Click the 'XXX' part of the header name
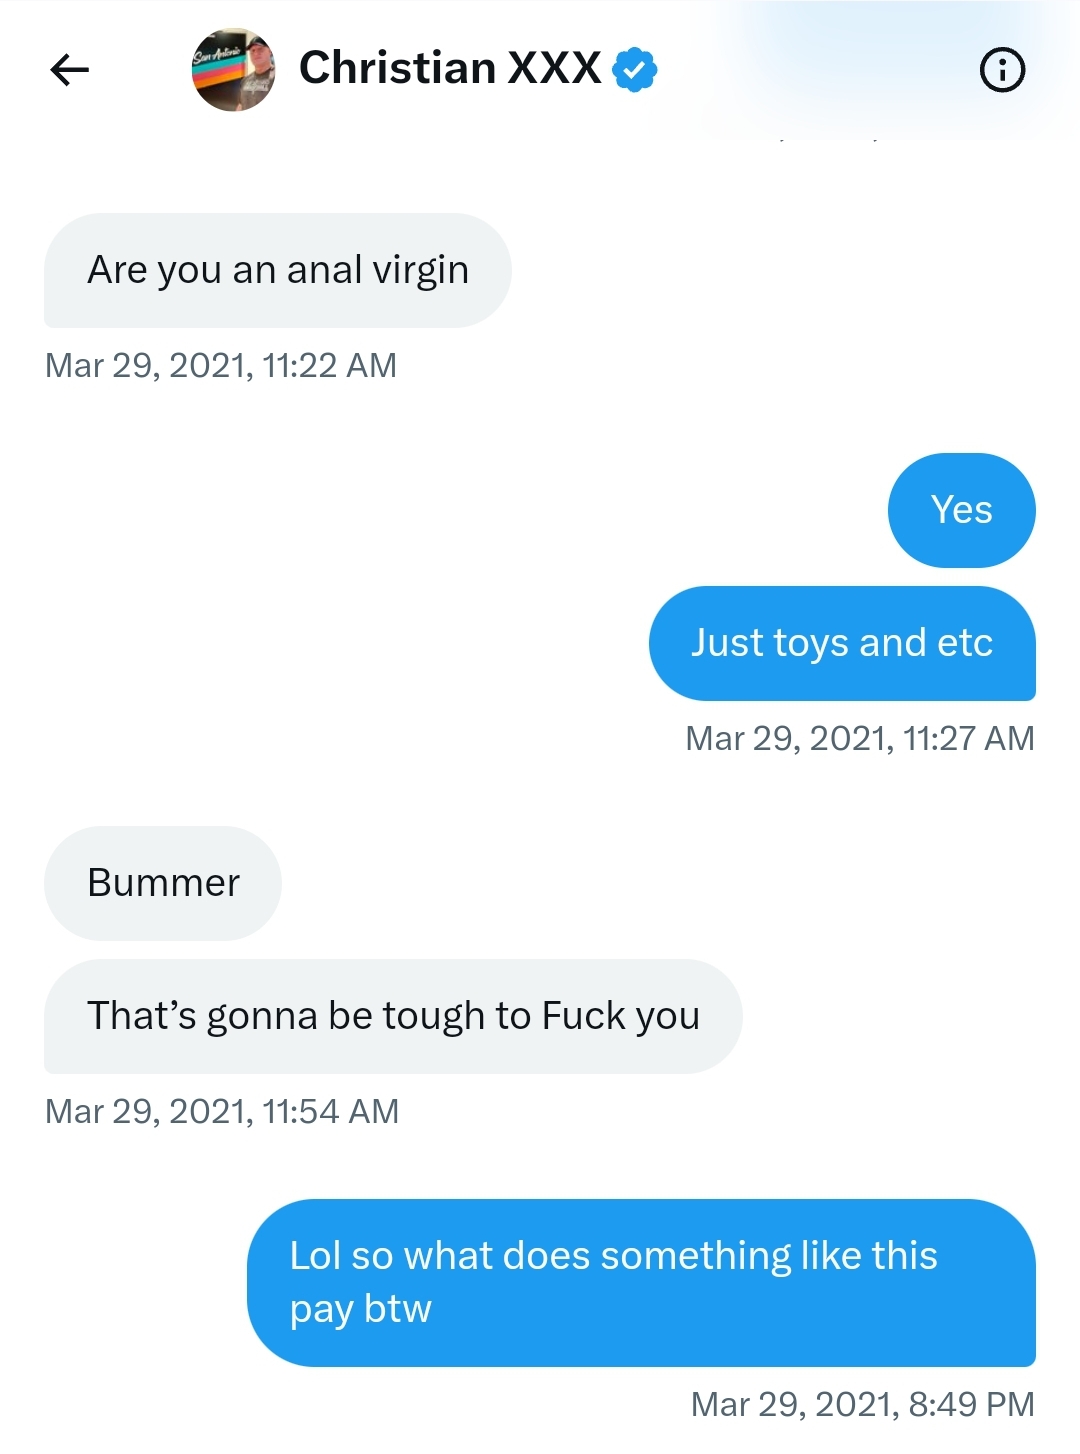 [554, 68]
